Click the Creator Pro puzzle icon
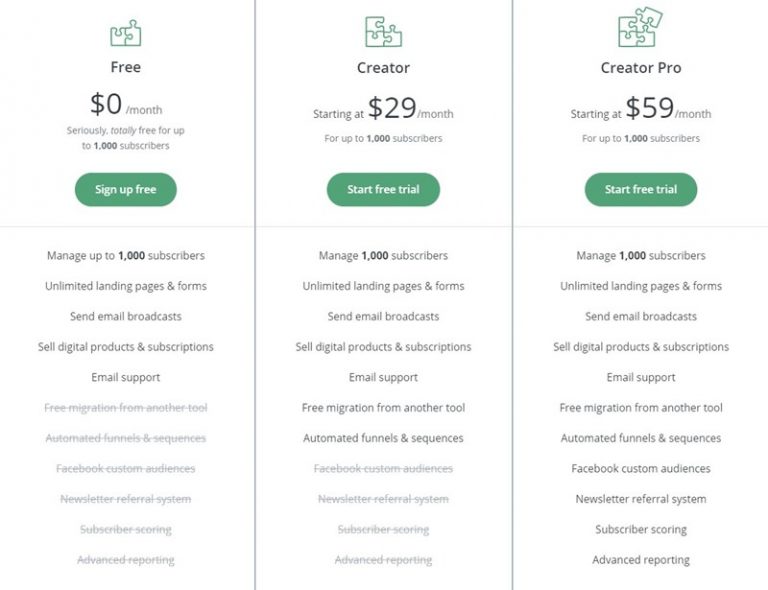Viewport: 768px width, 590px height. point(640,28)
